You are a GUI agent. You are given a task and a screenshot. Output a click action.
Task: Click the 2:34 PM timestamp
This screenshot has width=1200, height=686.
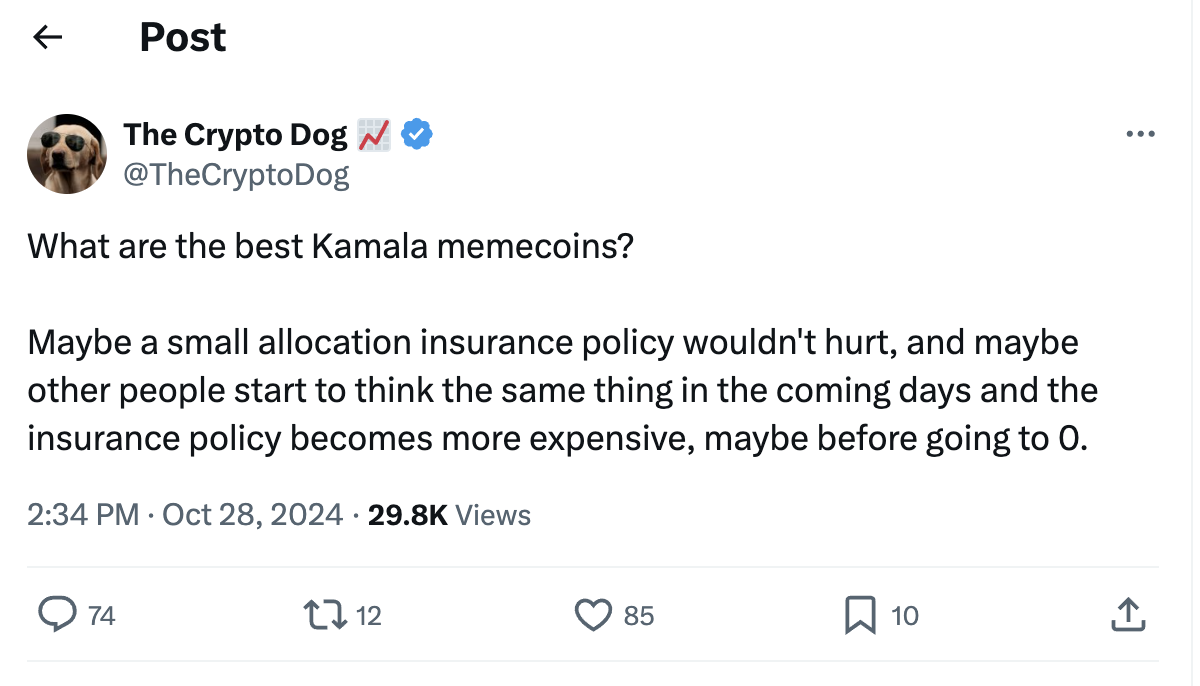(x=83, y=515)
